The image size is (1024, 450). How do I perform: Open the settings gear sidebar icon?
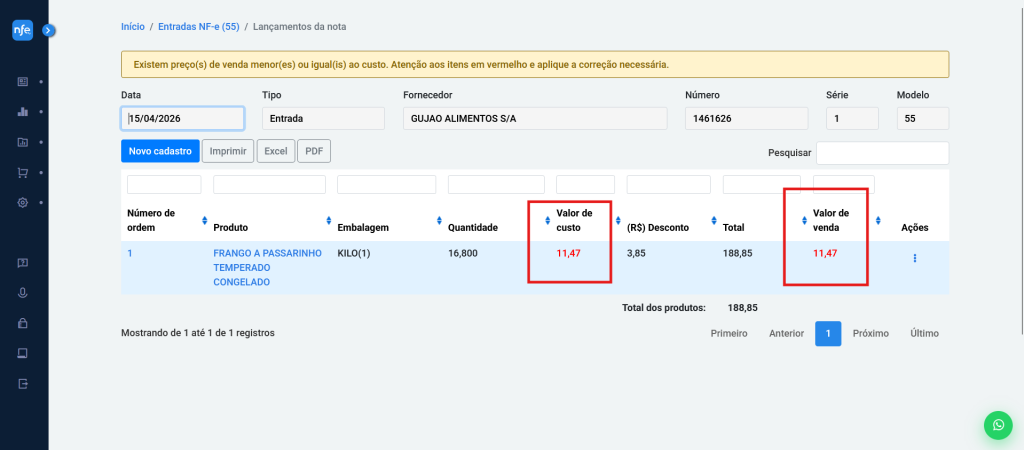23,203
